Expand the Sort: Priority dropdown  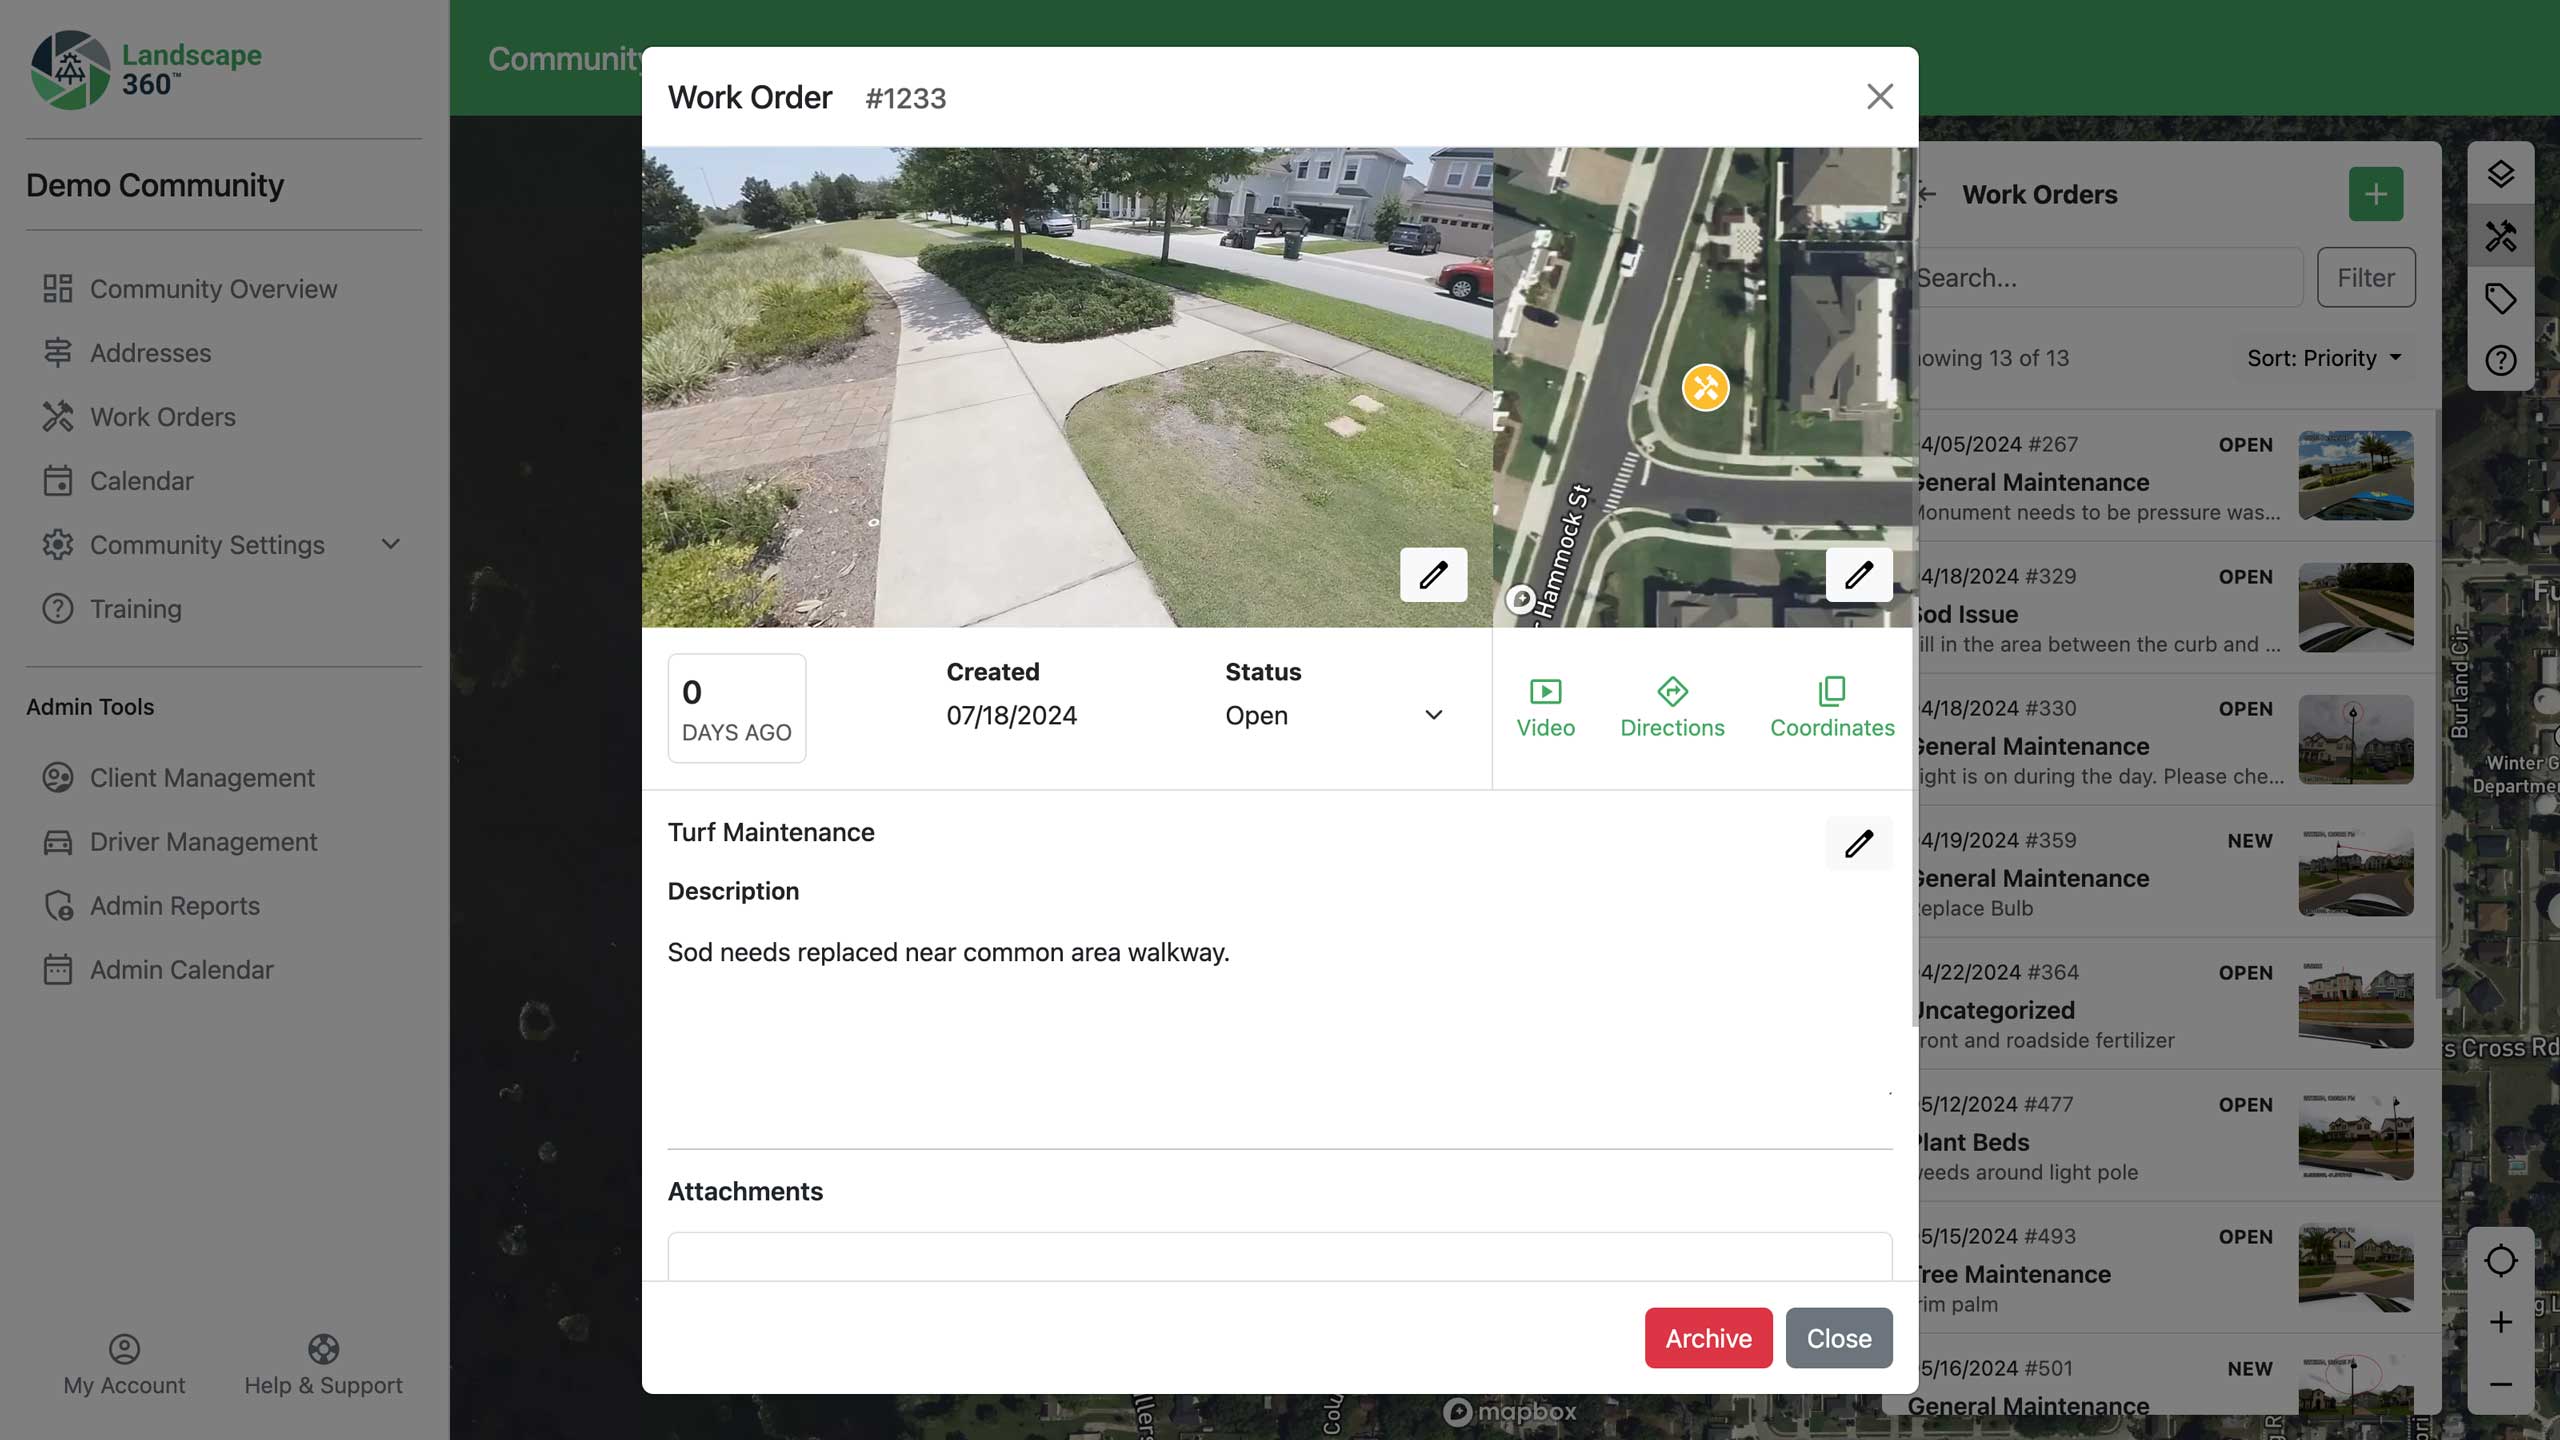pyautogui.click(x=2323, y=358)
